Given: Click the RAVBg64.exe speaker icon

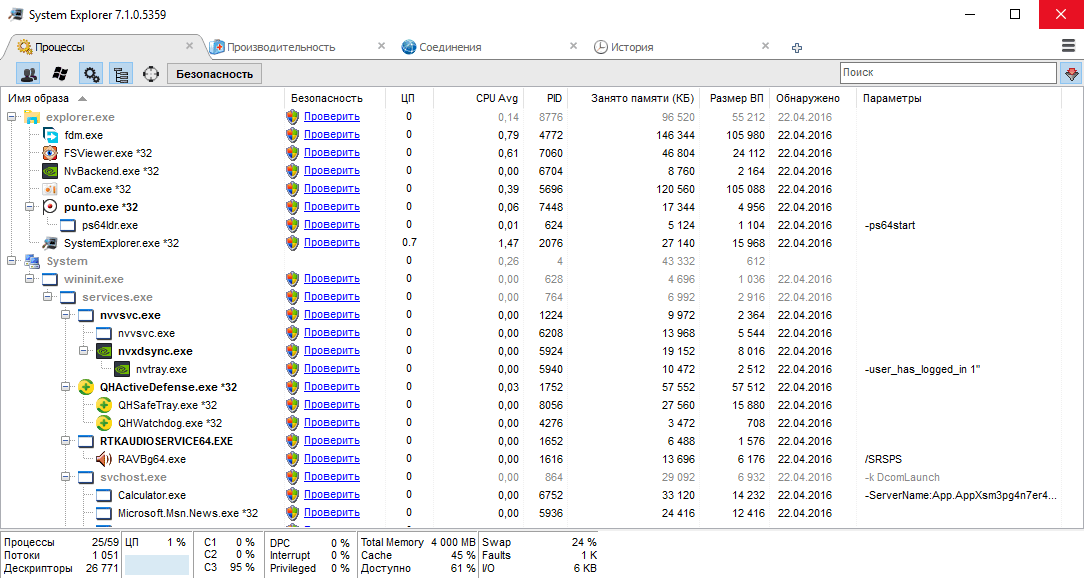Looking at the screenshot, I should 104,459.
